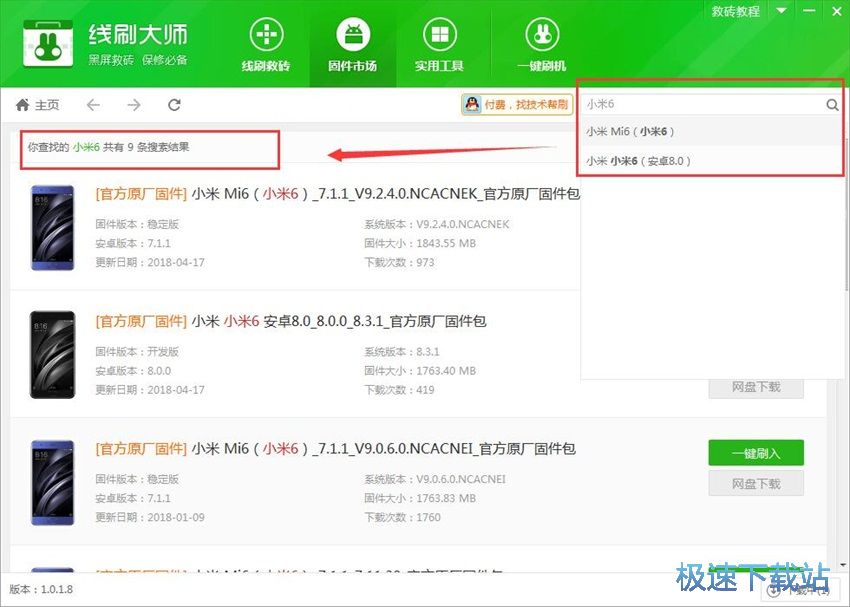Click 网盘下载 for 8.3.1 firmware
Image resolution: width=850 pixels, height=607 pixels.
click(x=756, y=388)
